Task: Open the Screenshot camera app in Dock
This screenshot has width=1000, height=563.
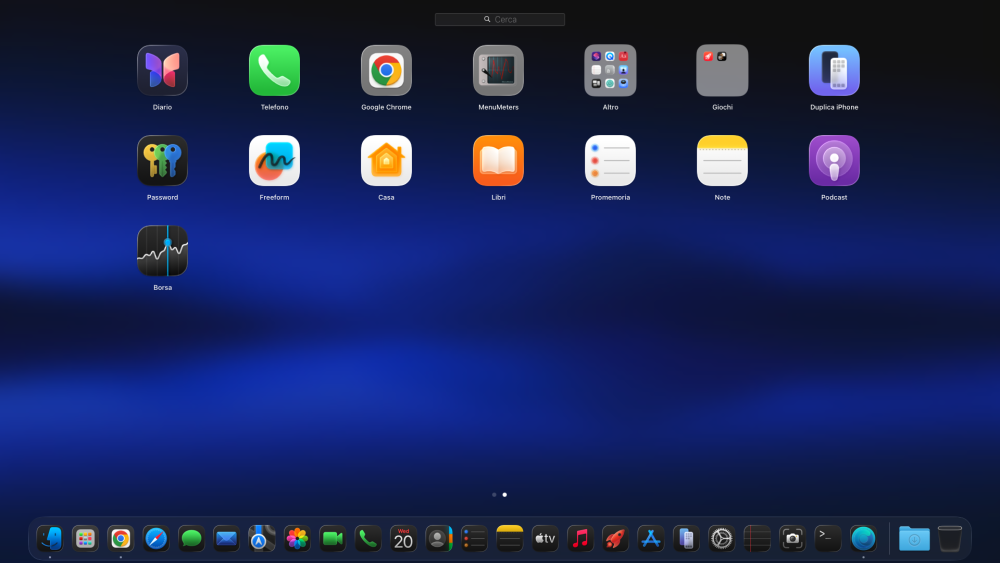Action: point(792,539)
